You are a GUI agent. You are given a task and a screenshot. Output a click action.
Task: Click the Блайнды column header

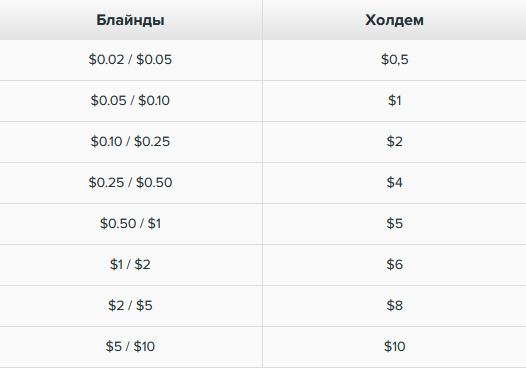click(130, 20)
